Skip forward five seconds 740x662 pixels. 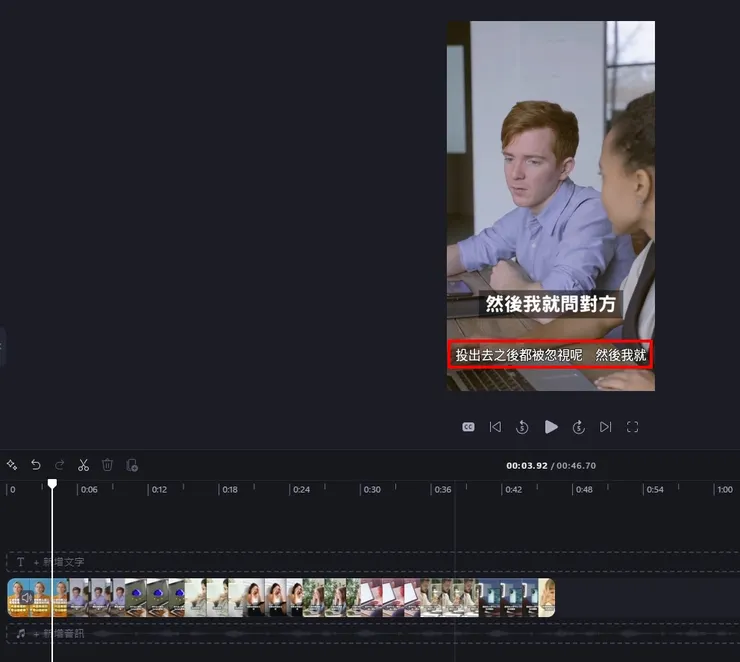[579, 427]
